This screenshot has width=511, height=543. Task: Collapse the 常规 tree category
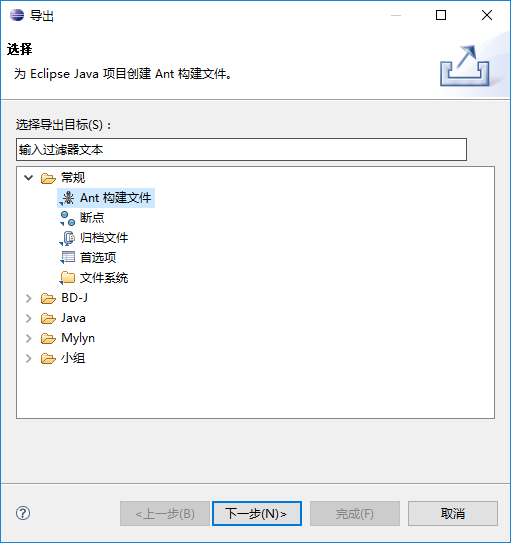[x=28, y=178]
